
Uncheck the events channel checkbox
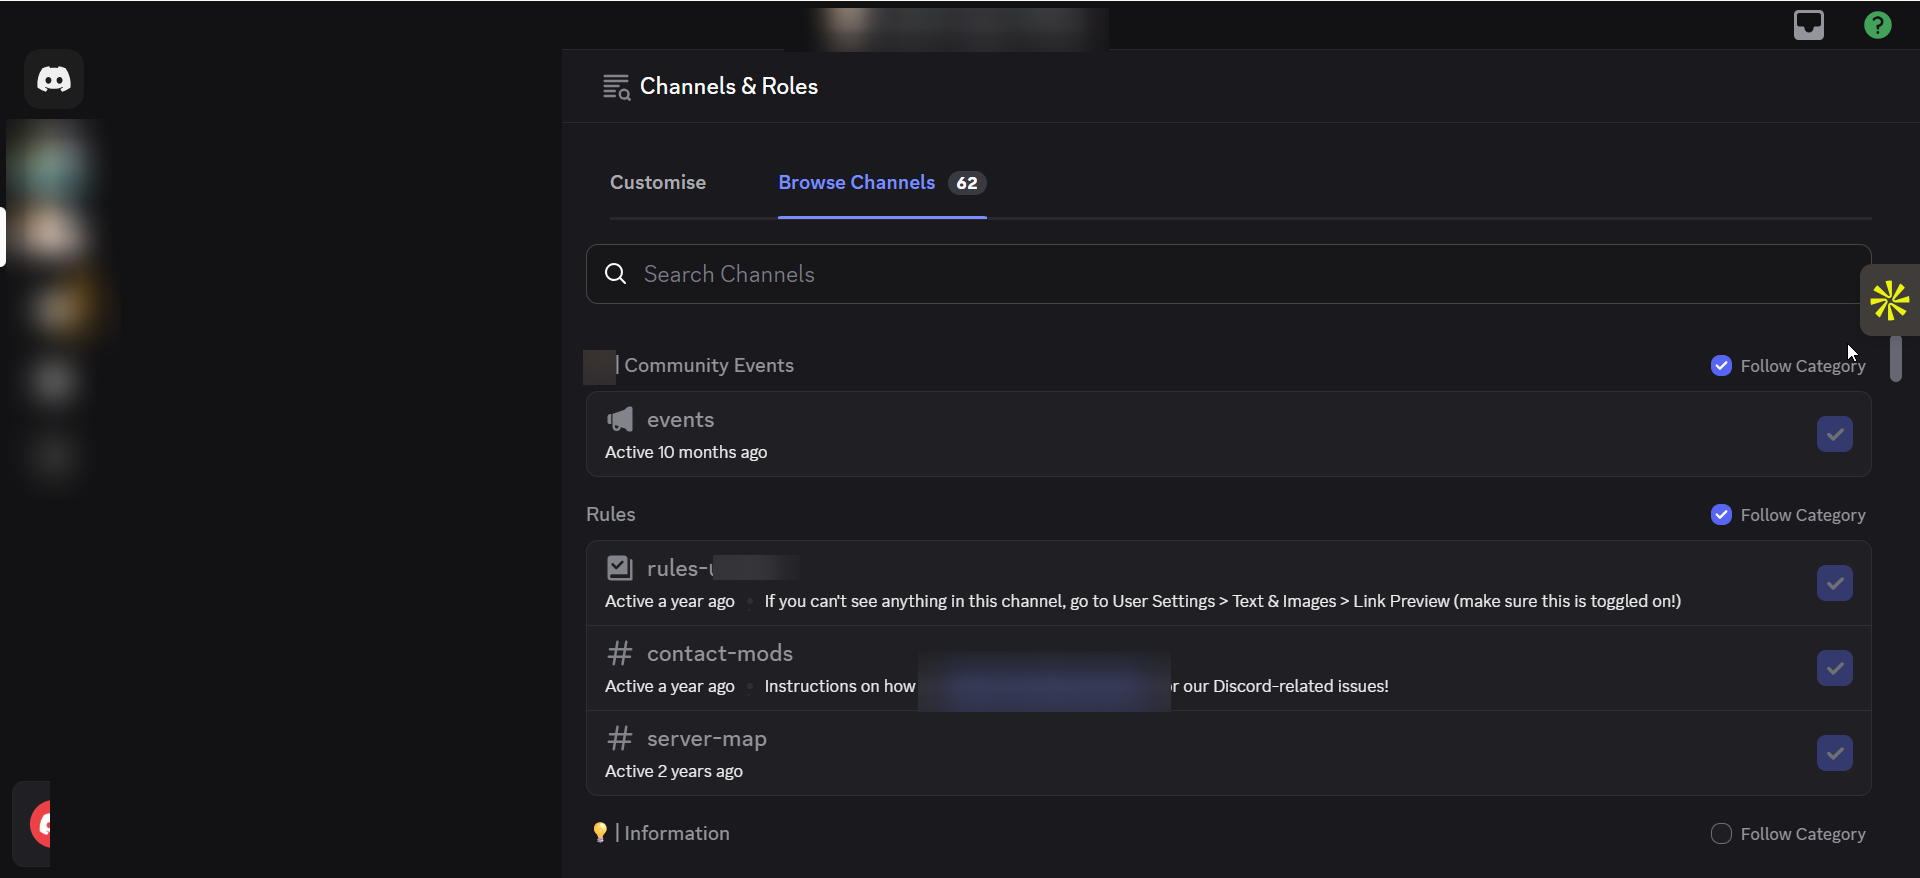1834,434
